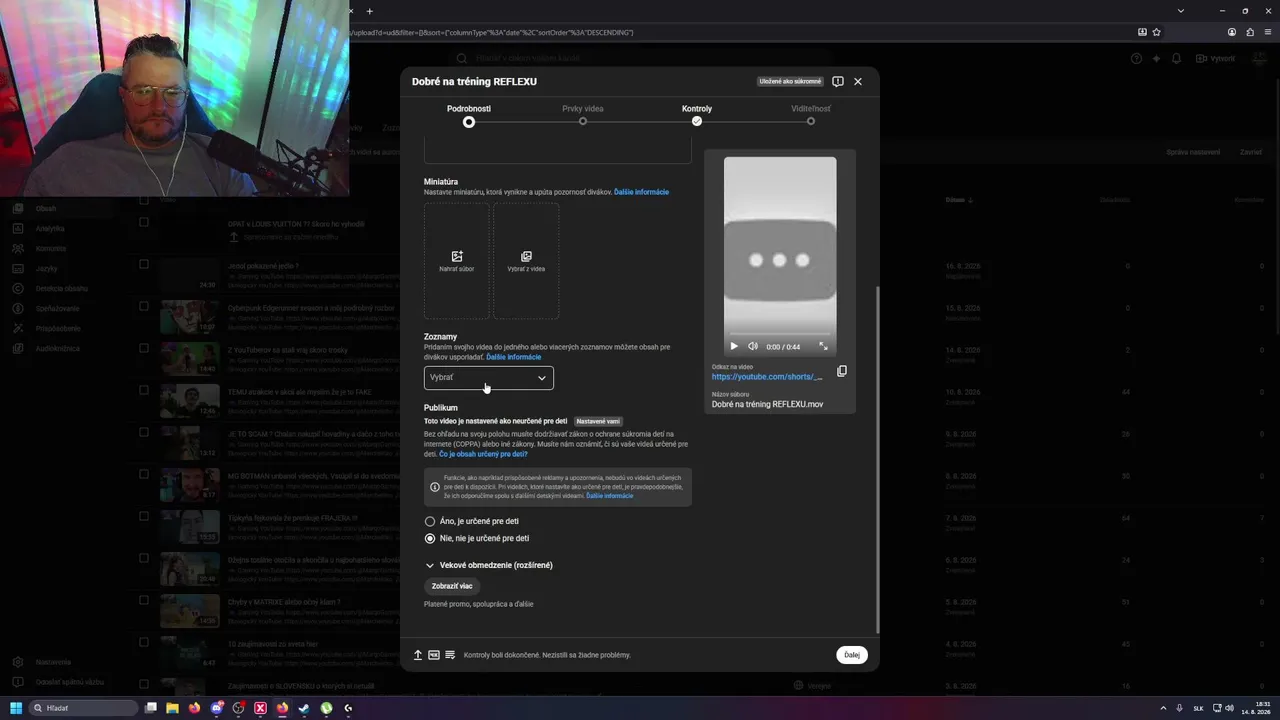Tick the checkbox for the 'JE TO SCAM' video row
Screen dimensions: 1280x720
pos(144,432)
